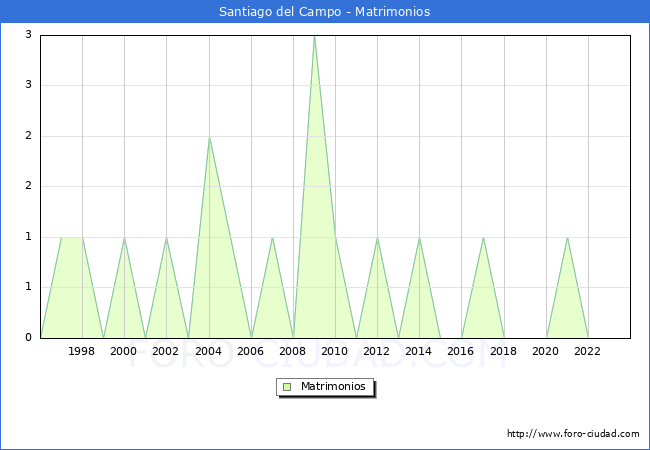Click the 2014 data peak
Screen dimensions: 650x450
(420, 238)
